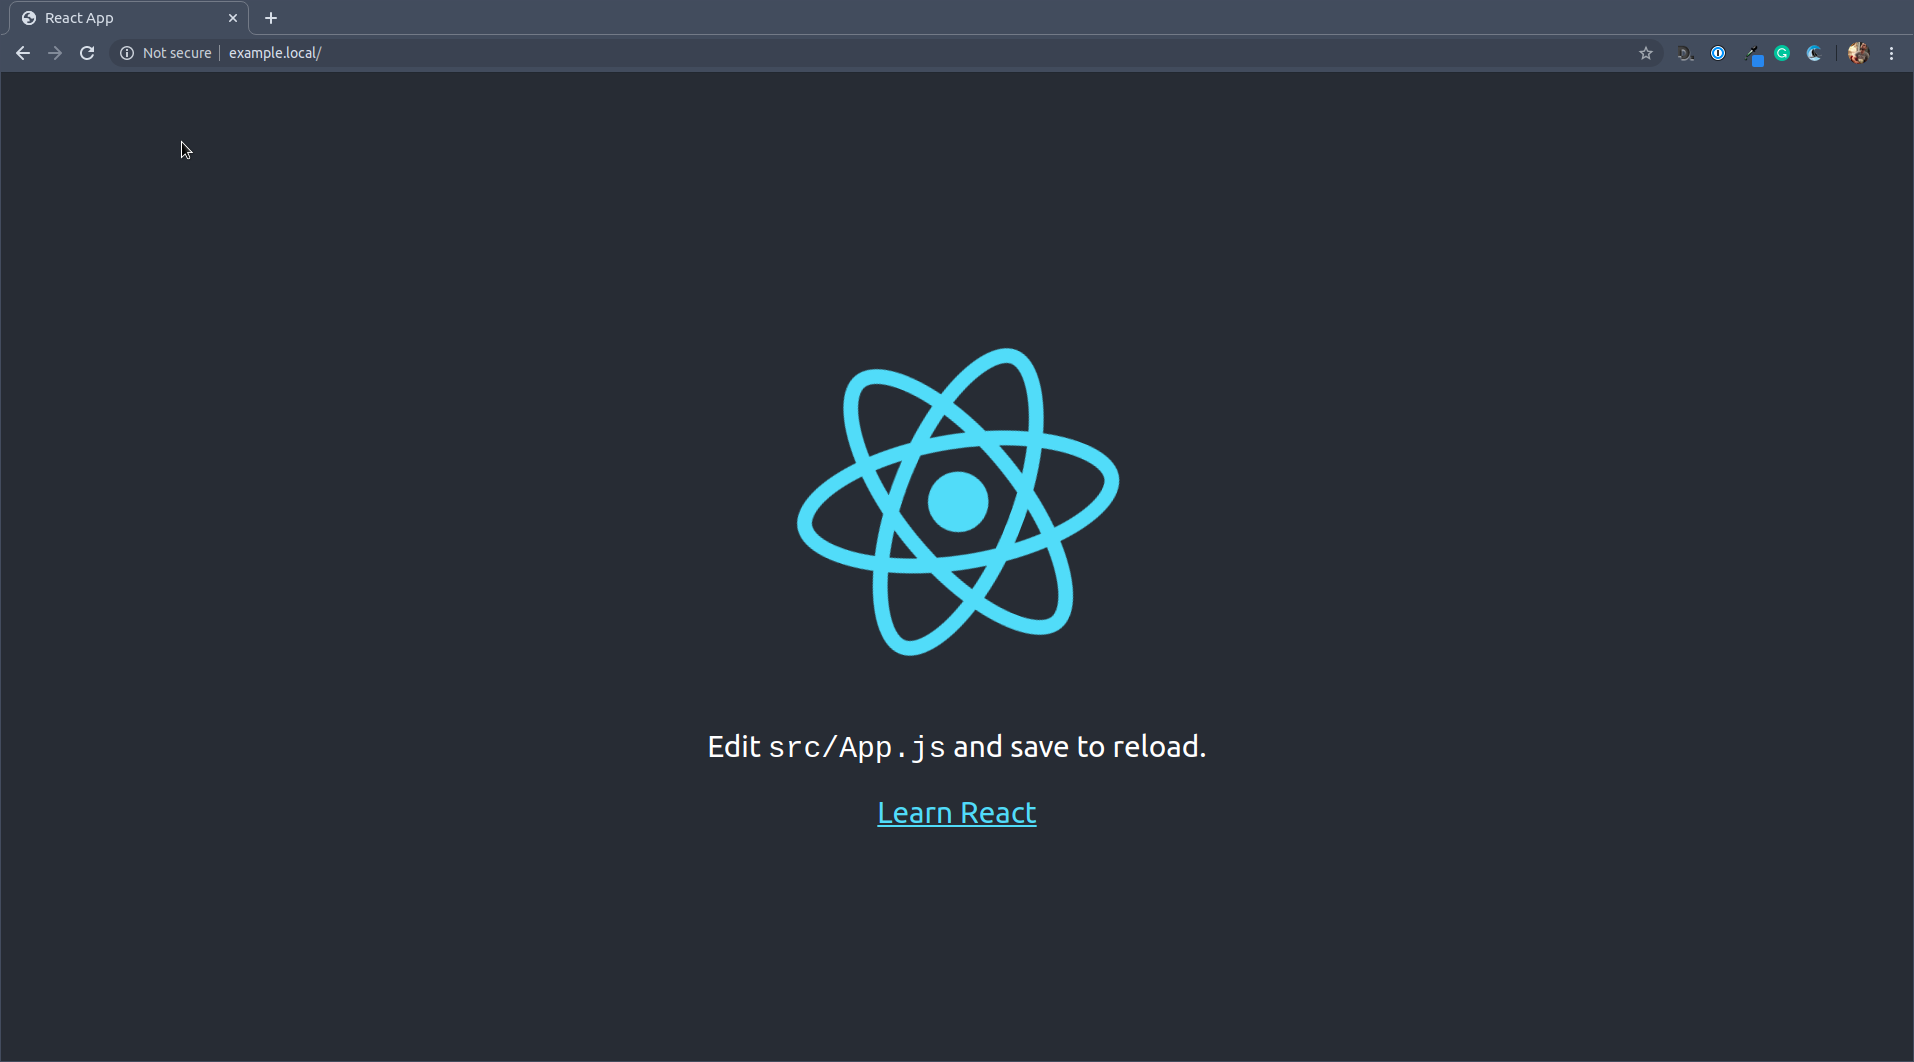Bookmark this page with the star

pos(1646,53)
